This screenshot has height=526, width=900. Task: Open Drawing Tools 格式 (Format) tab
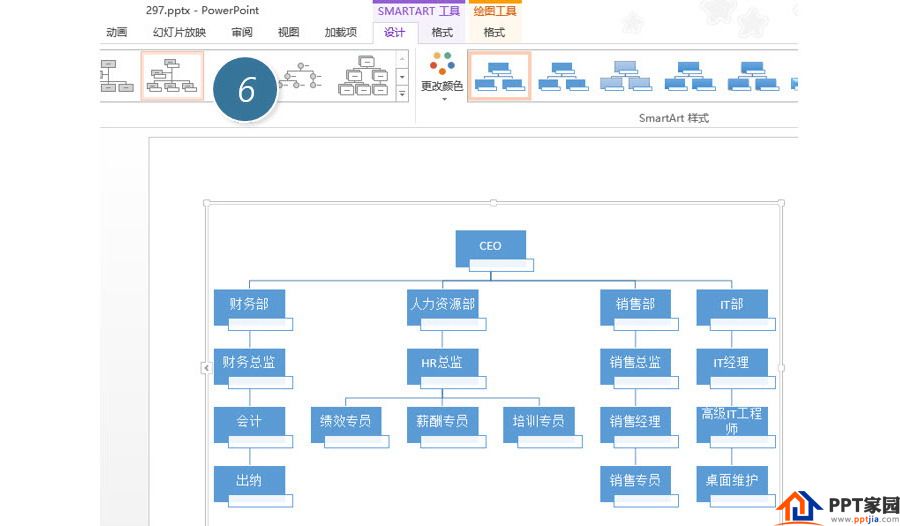494,32
